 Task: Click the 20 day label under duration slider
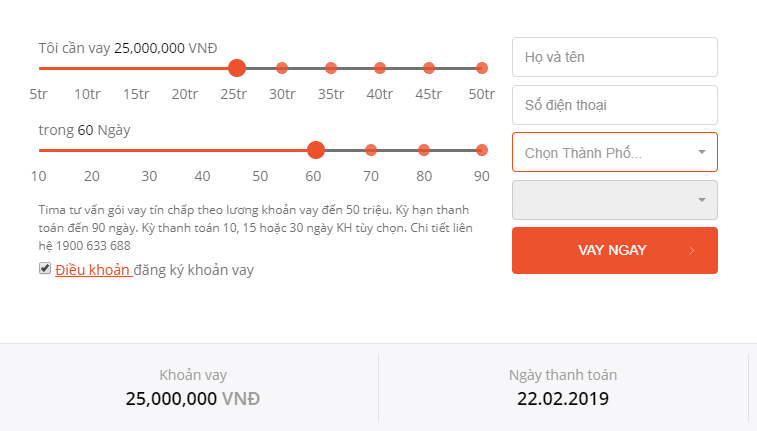click(x=92, y=176)
